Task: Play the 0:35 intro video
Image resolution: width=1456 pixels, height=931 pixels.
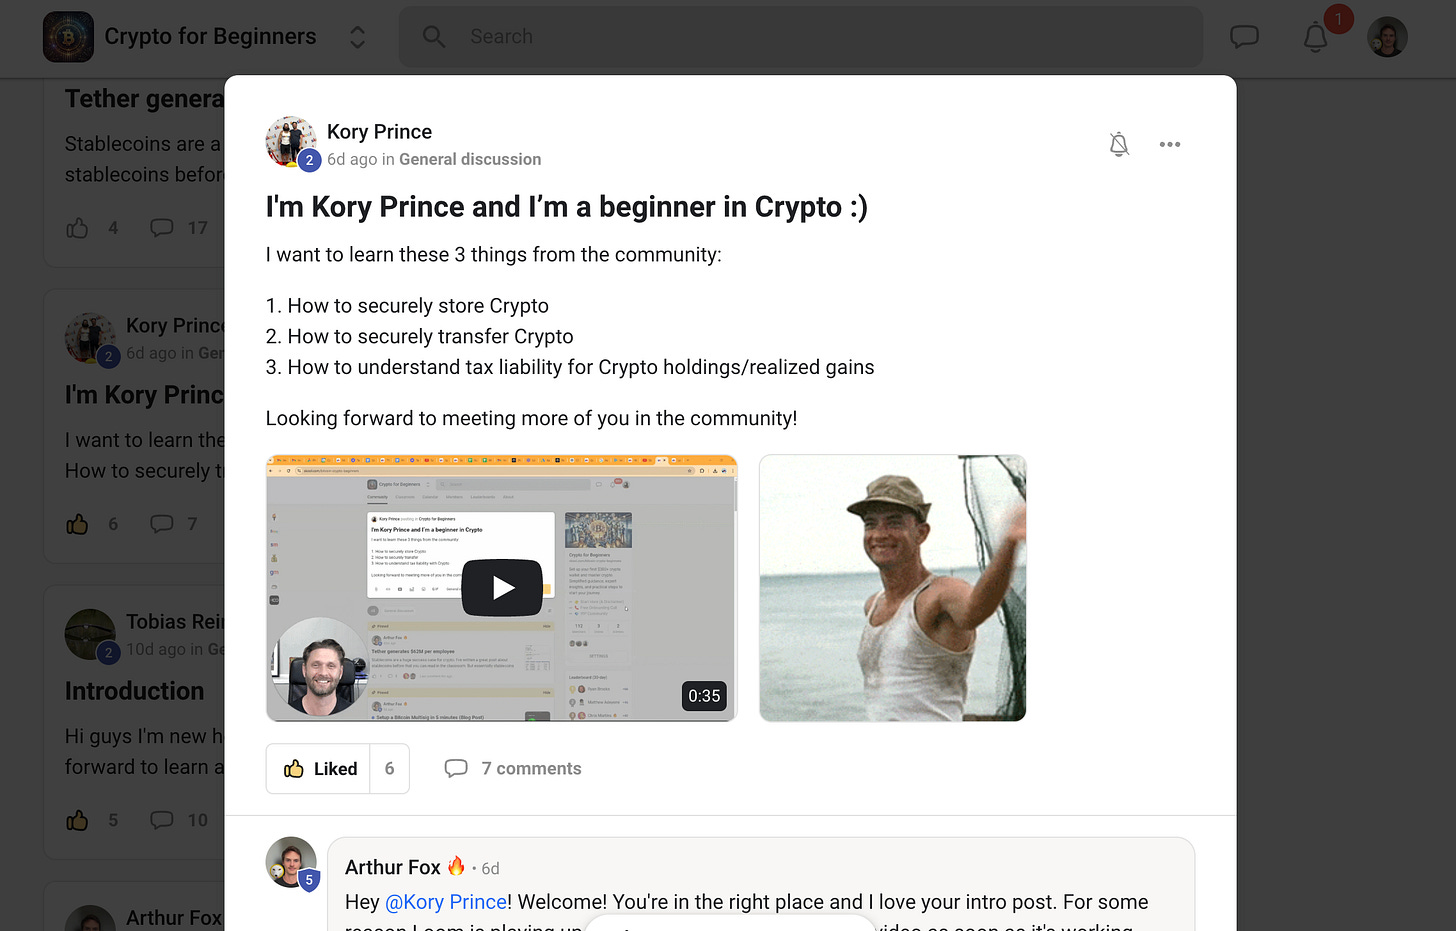Action: [x=502, y=588]
